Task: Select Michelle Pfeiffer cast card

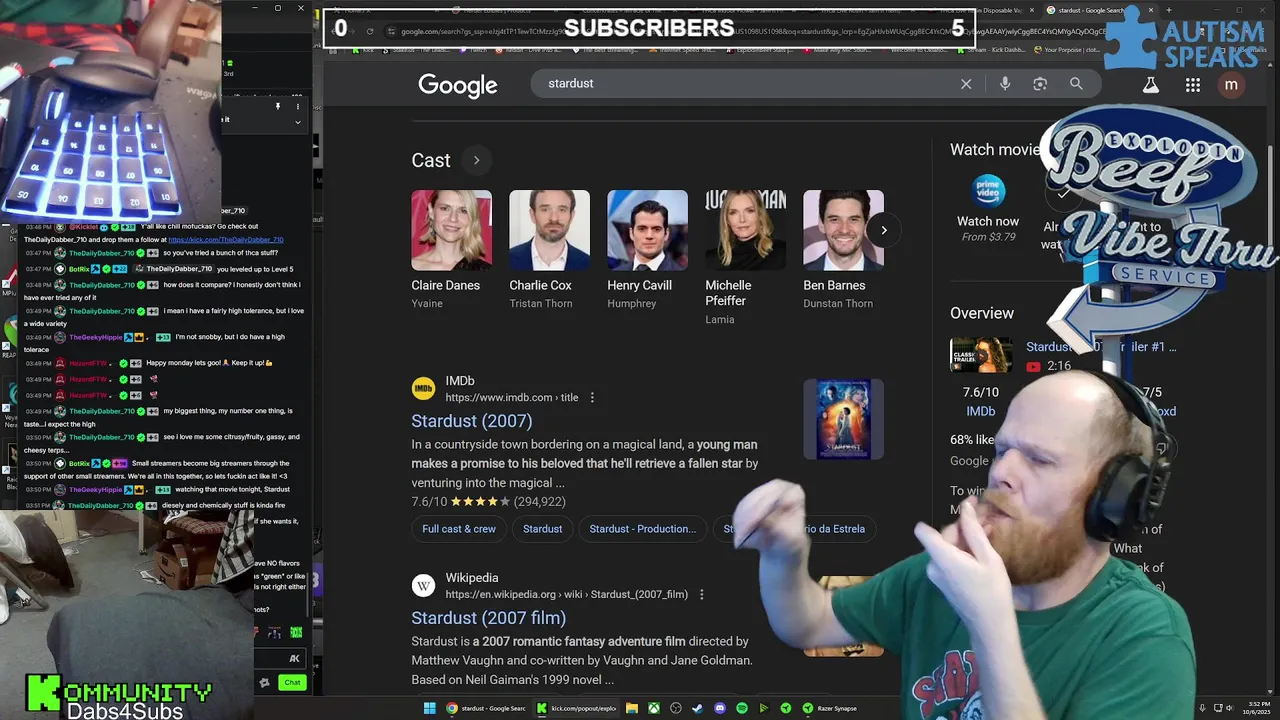Action: click(745, 258)
